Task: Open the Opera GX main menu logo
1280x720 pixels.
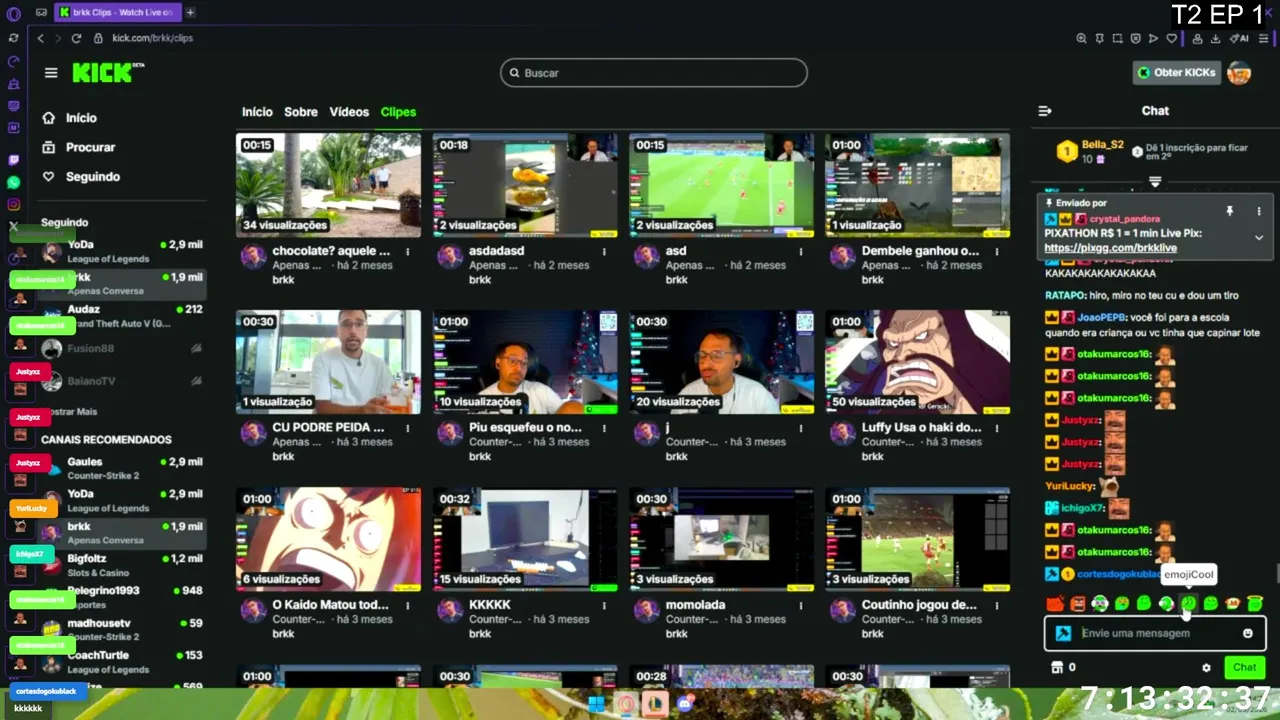Action: 13,14
